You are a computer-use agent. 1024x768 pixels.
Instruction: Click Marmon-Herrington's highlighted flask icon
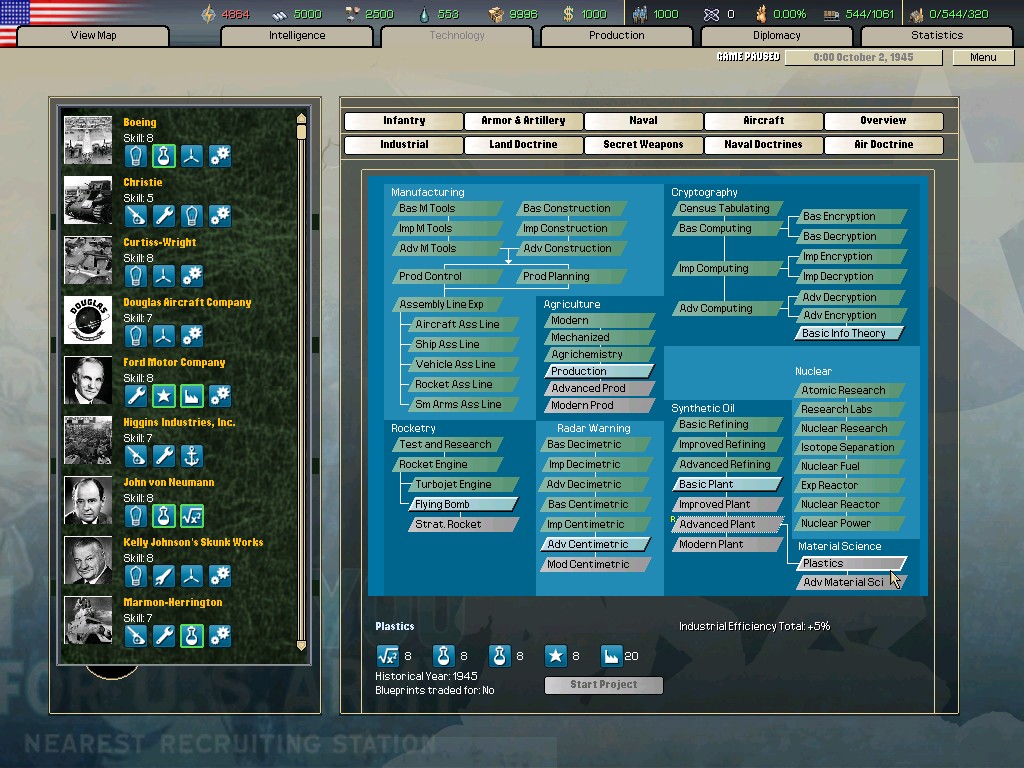[x=191, y=636]
